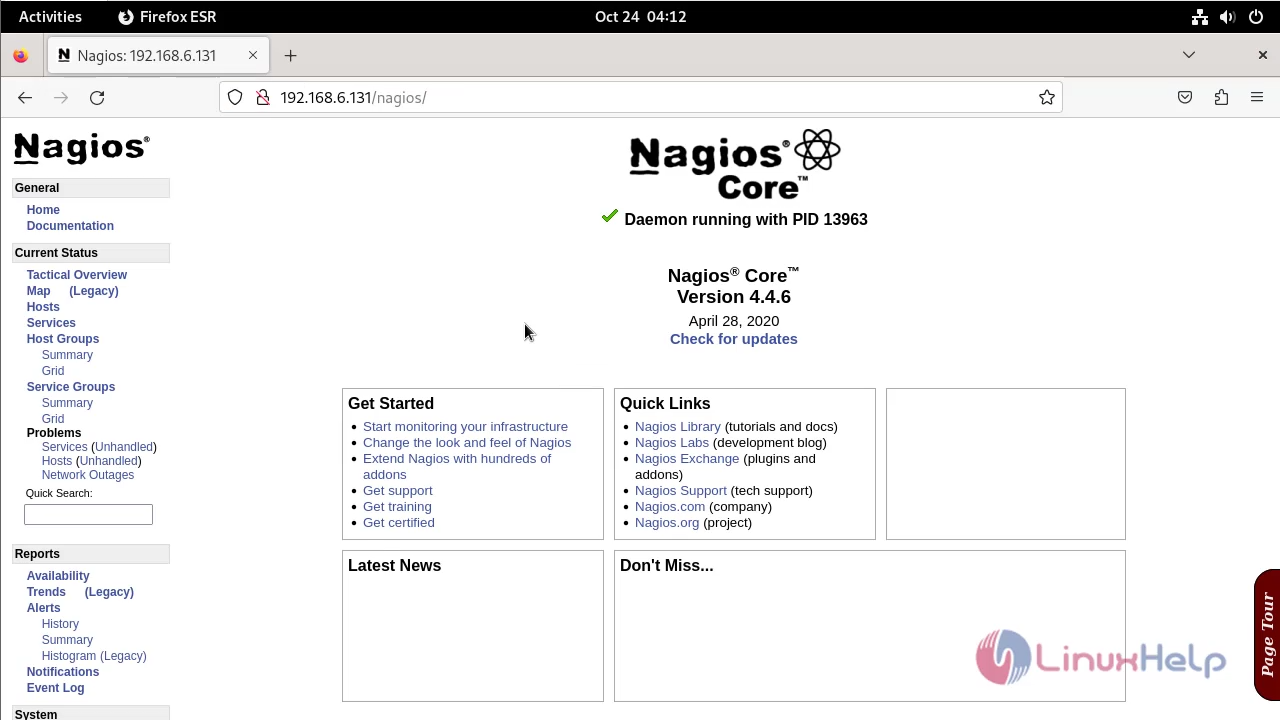Viewport: 1280px width, 720px height.
Task: Open the Map status link
Action: 38,291
